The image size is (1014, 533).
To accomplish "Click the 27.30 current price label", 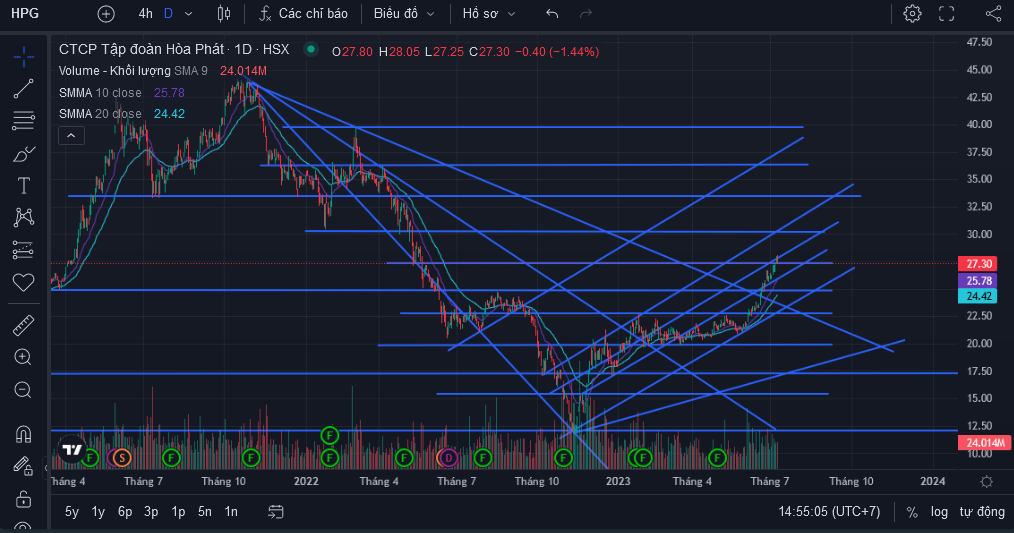I will click(978, 264).
